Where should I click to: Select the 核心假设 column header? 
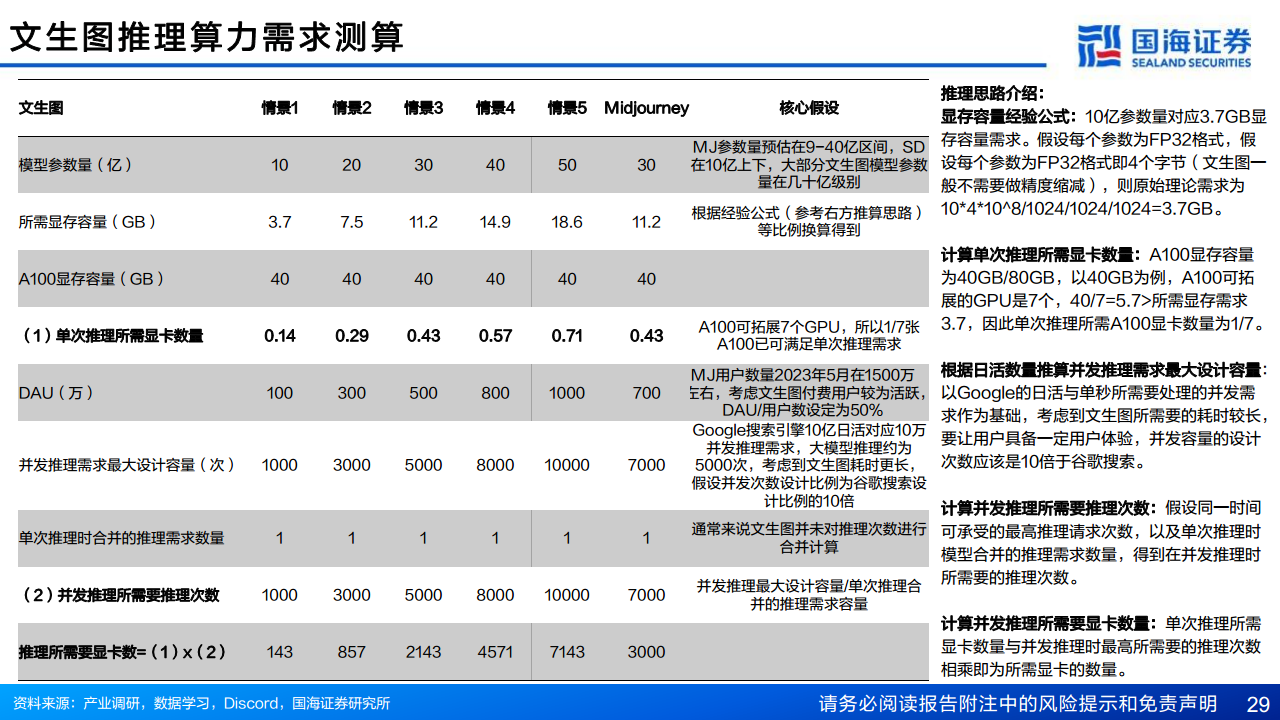(x=809, y=108)
